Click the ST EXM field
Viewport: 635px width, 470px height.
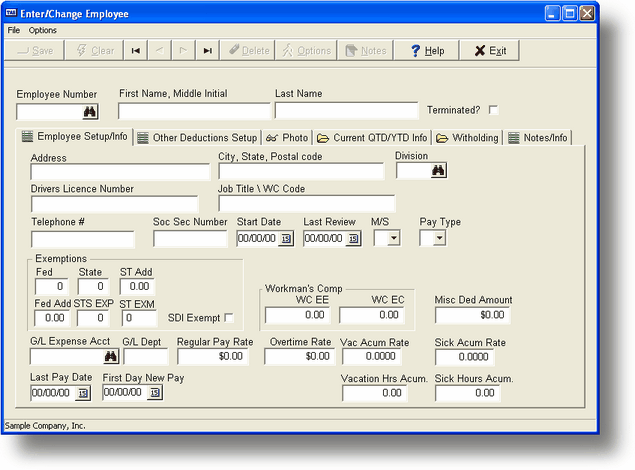139,318
